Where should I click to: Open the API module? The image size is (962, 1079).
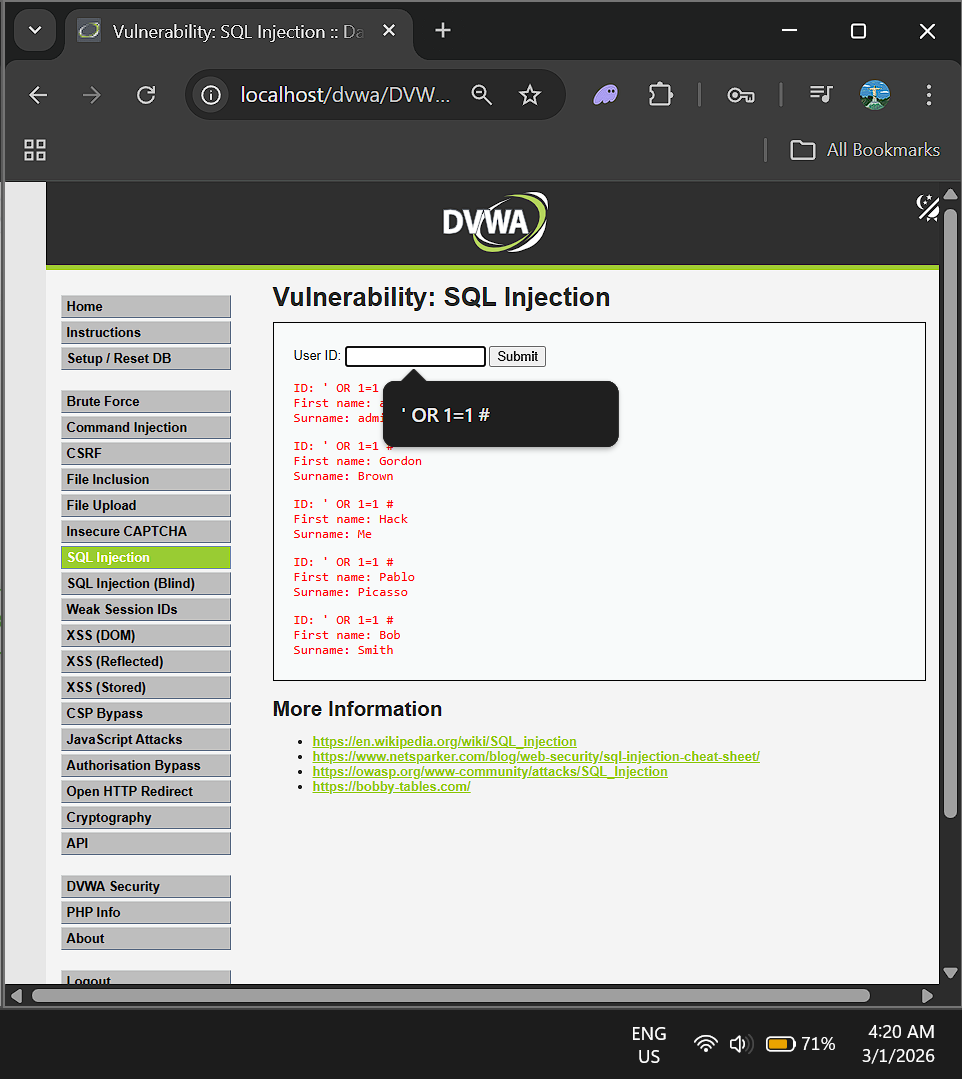tap(146, 844)
